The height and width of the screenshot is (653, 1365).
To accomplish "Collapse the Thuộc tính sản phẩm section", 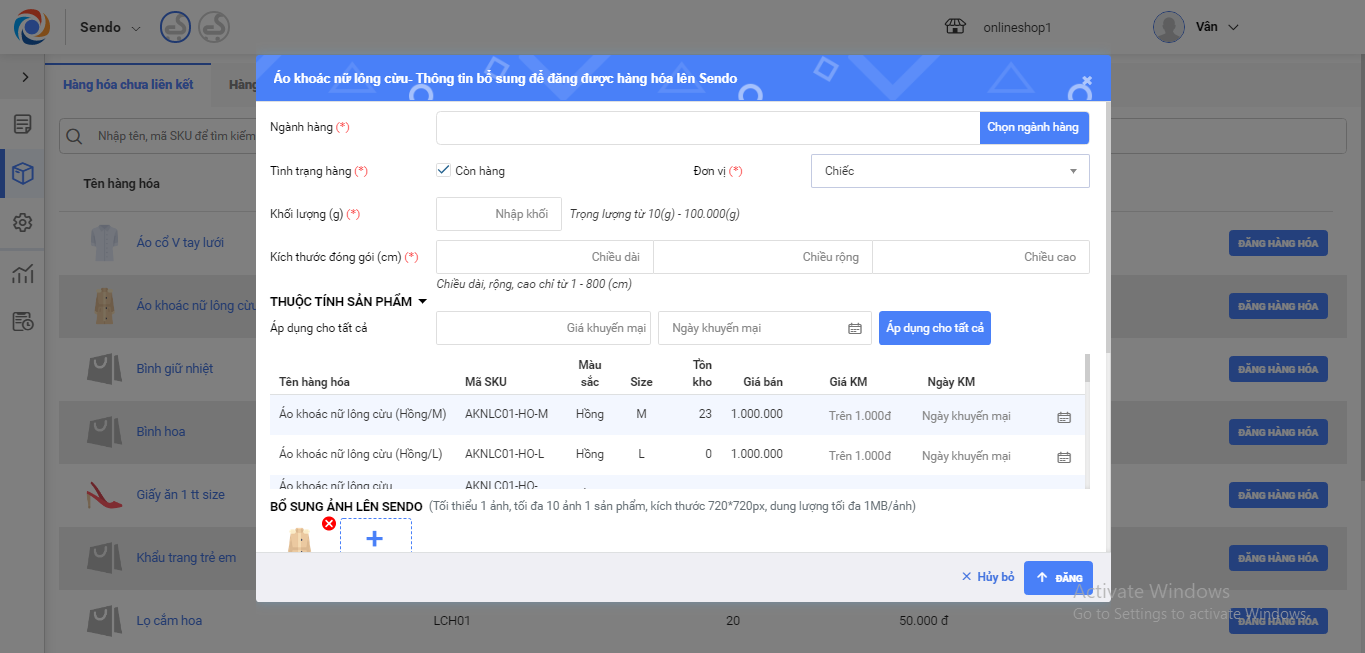I will pyautogui.click(x=422, y=302).
